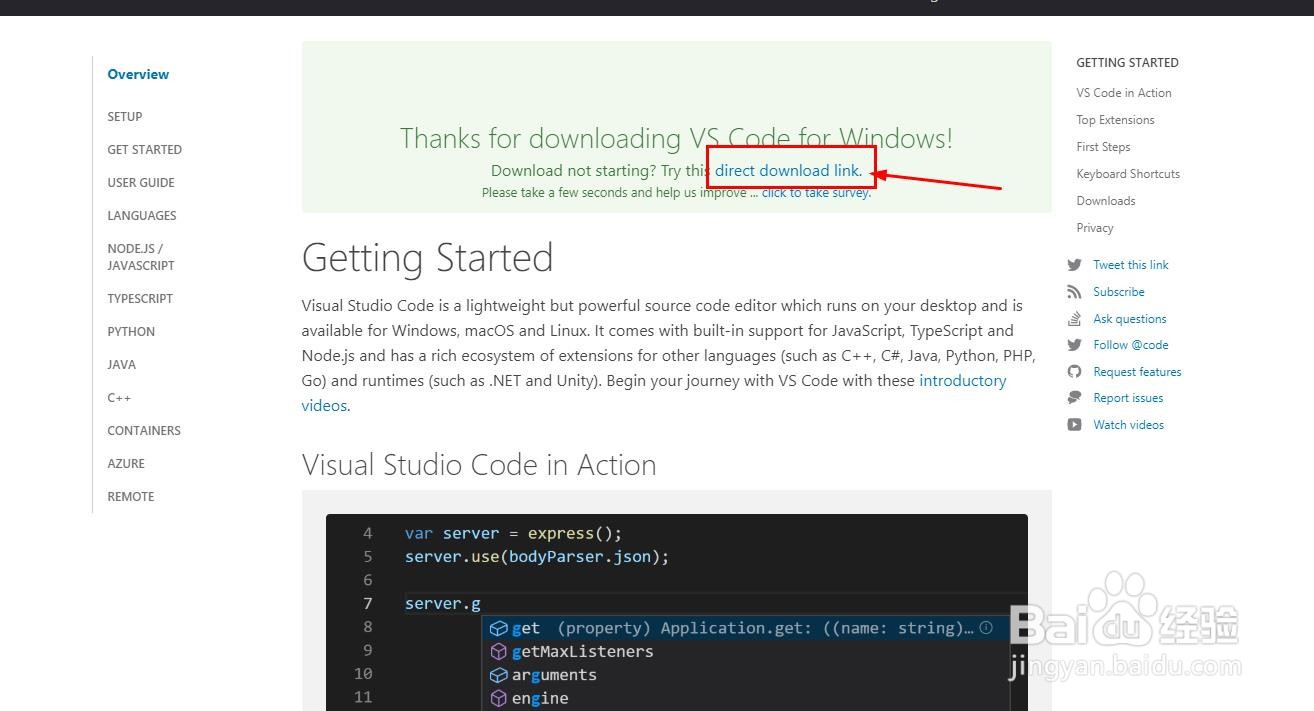Select the arguments autocomplete suggestion
Screen dimensions: 1314x711
[x=745, y=675]
